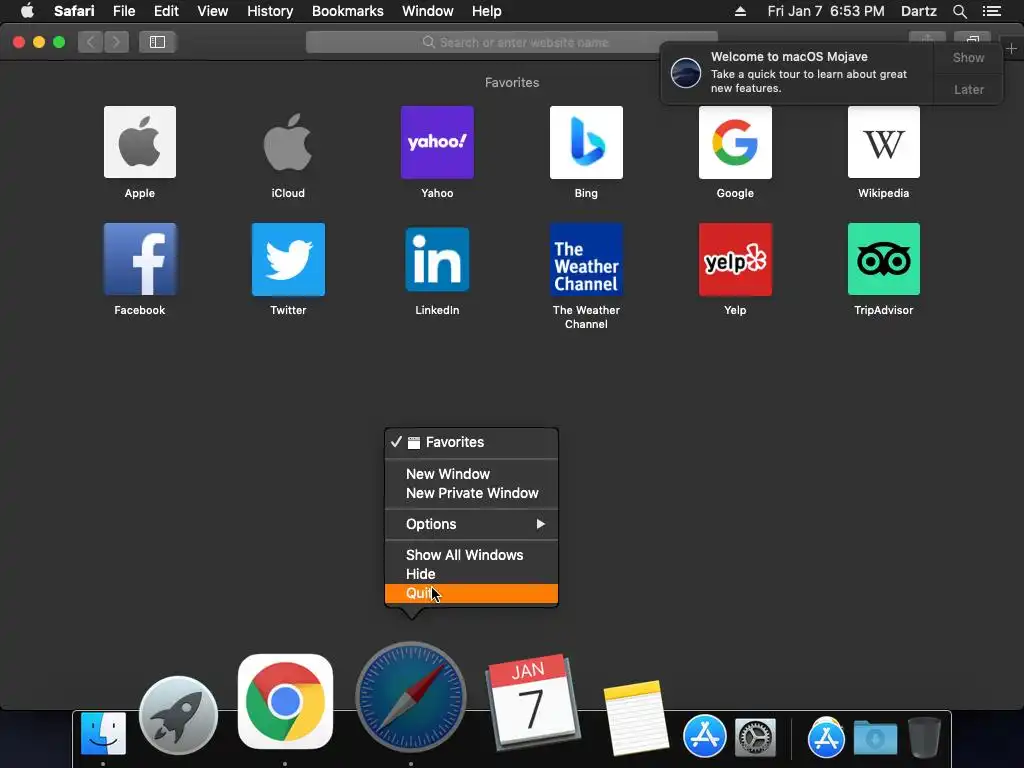1024x768 pixels.
Task: Go forward with the forward arrow
Action: (116, 42)
